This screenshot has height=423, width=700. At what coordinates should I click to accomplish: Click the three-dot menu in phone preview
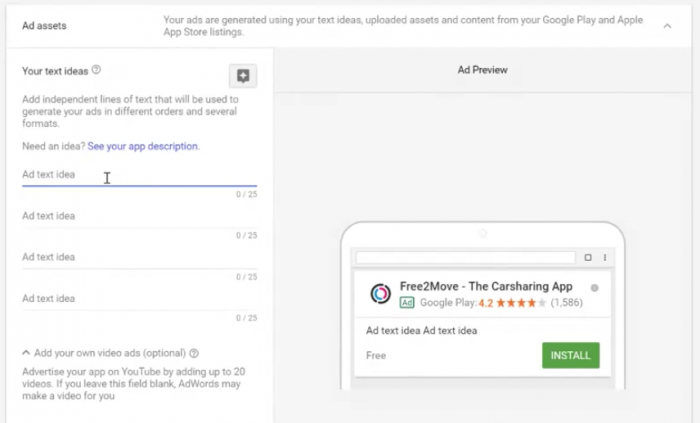[605, 257]
